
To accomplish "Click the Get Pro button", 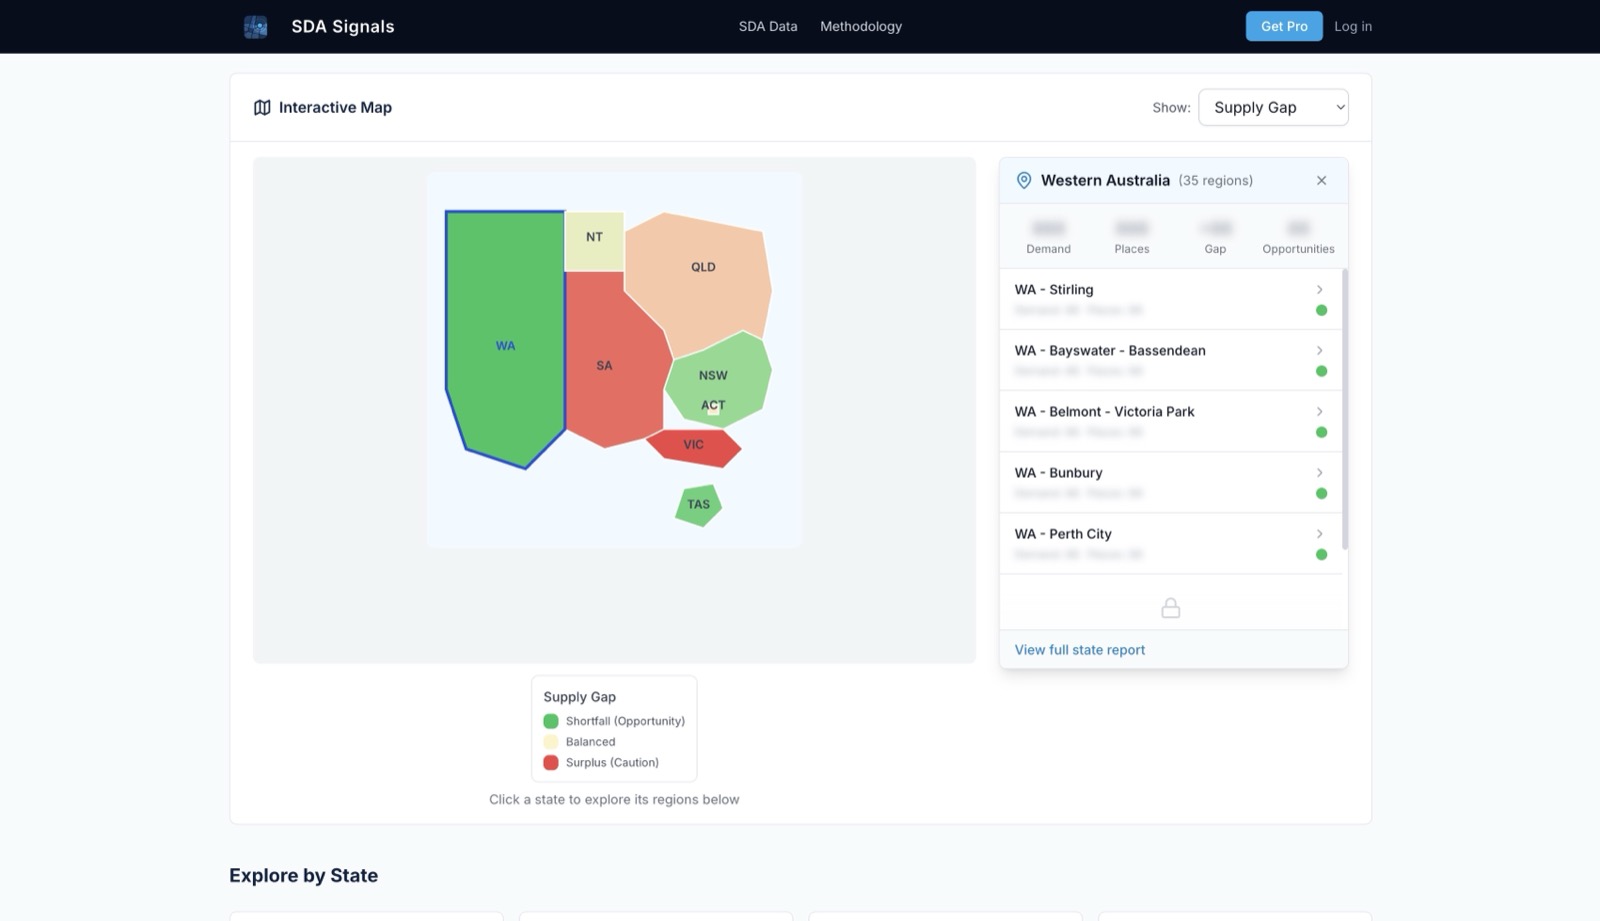I will point(1283,27).
